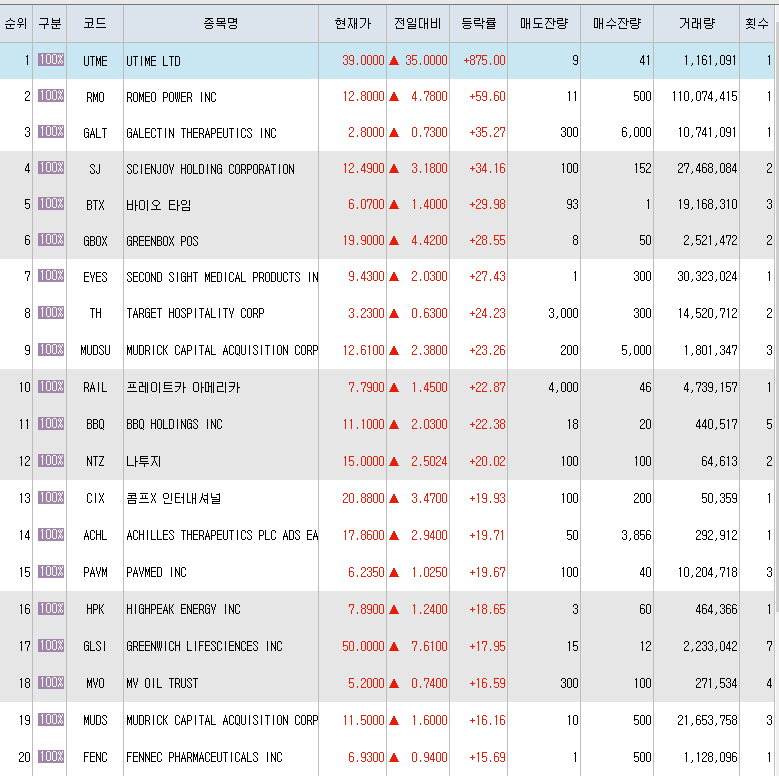
Task: Click the 100% badge in NTZ row
Action: coord(51,460)
